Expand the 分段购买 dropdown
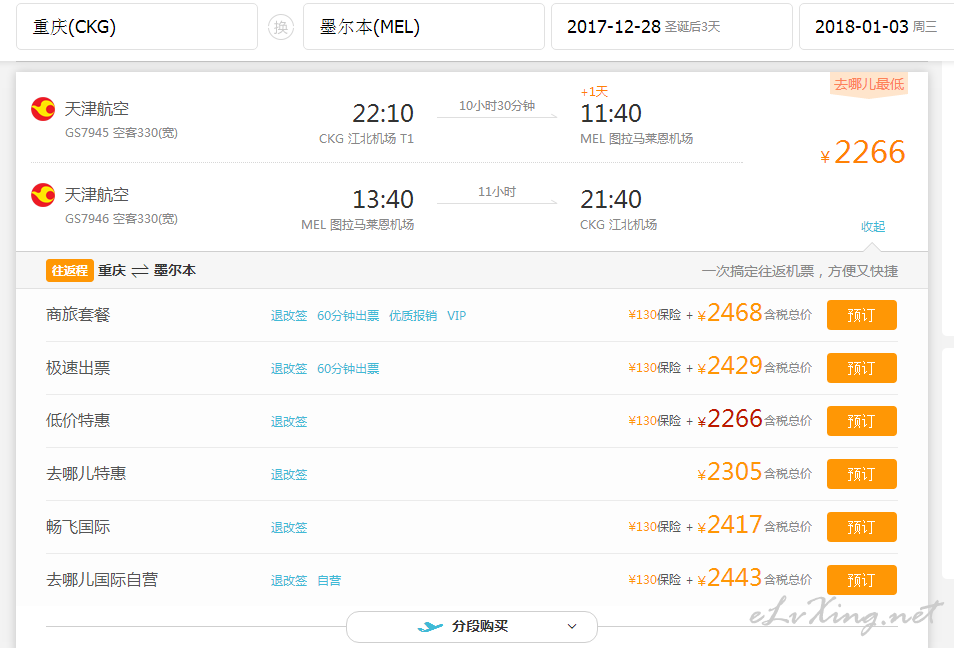This screenshot has width=954, height=648. pos(472,627)
